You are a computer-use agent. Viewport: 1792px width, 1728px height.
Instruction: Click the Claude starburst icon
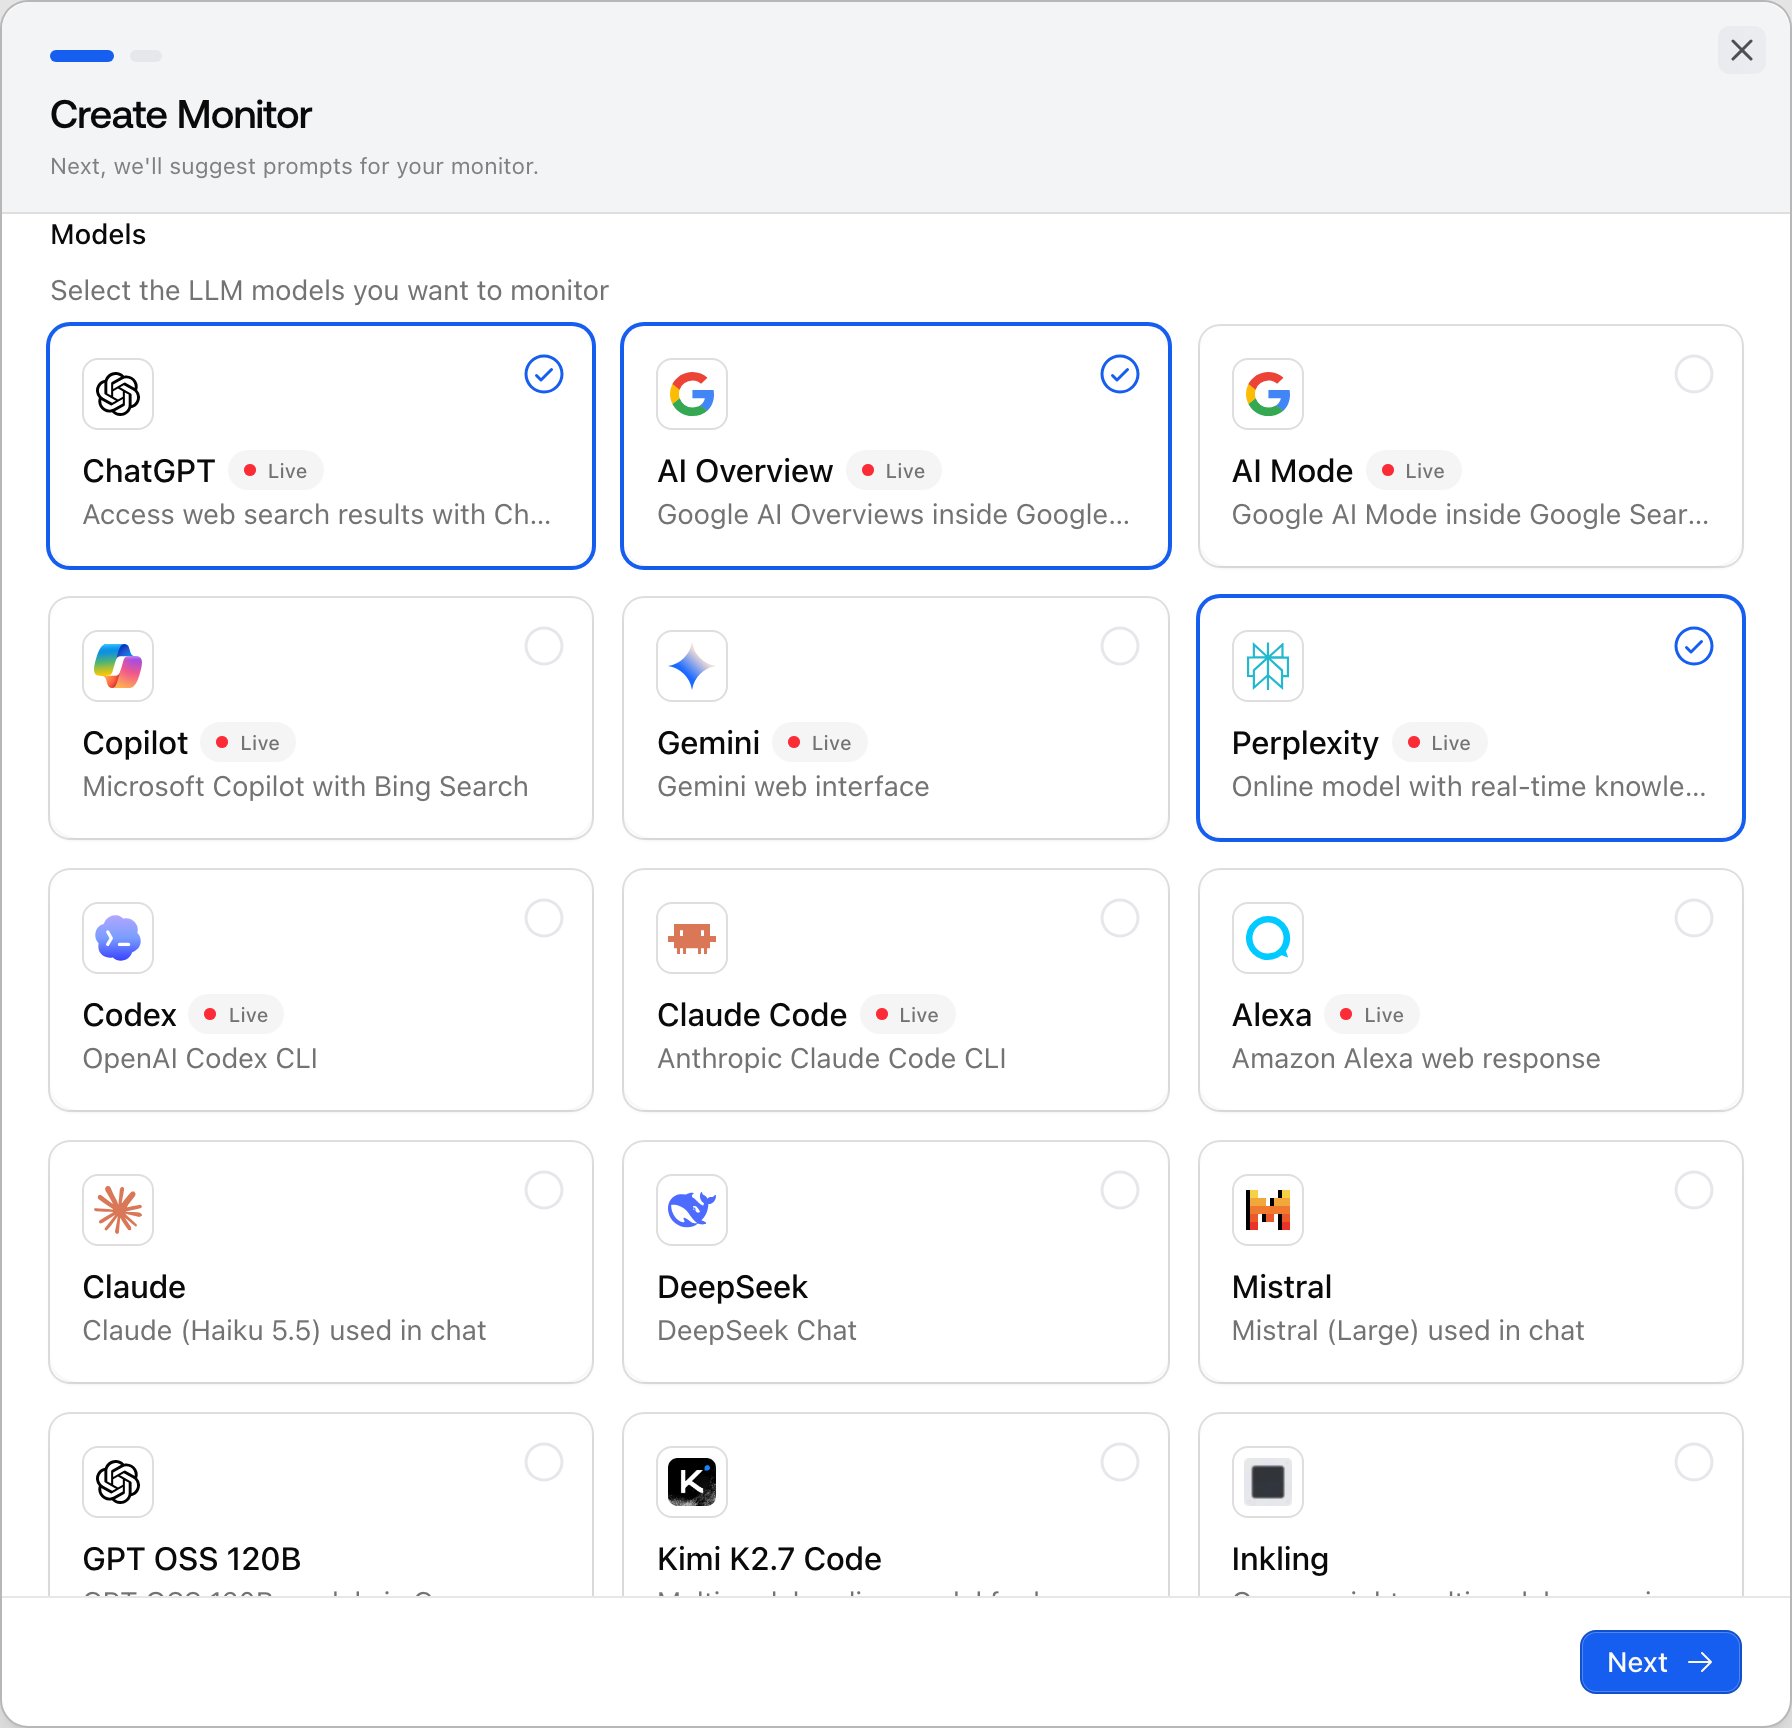118,1210
